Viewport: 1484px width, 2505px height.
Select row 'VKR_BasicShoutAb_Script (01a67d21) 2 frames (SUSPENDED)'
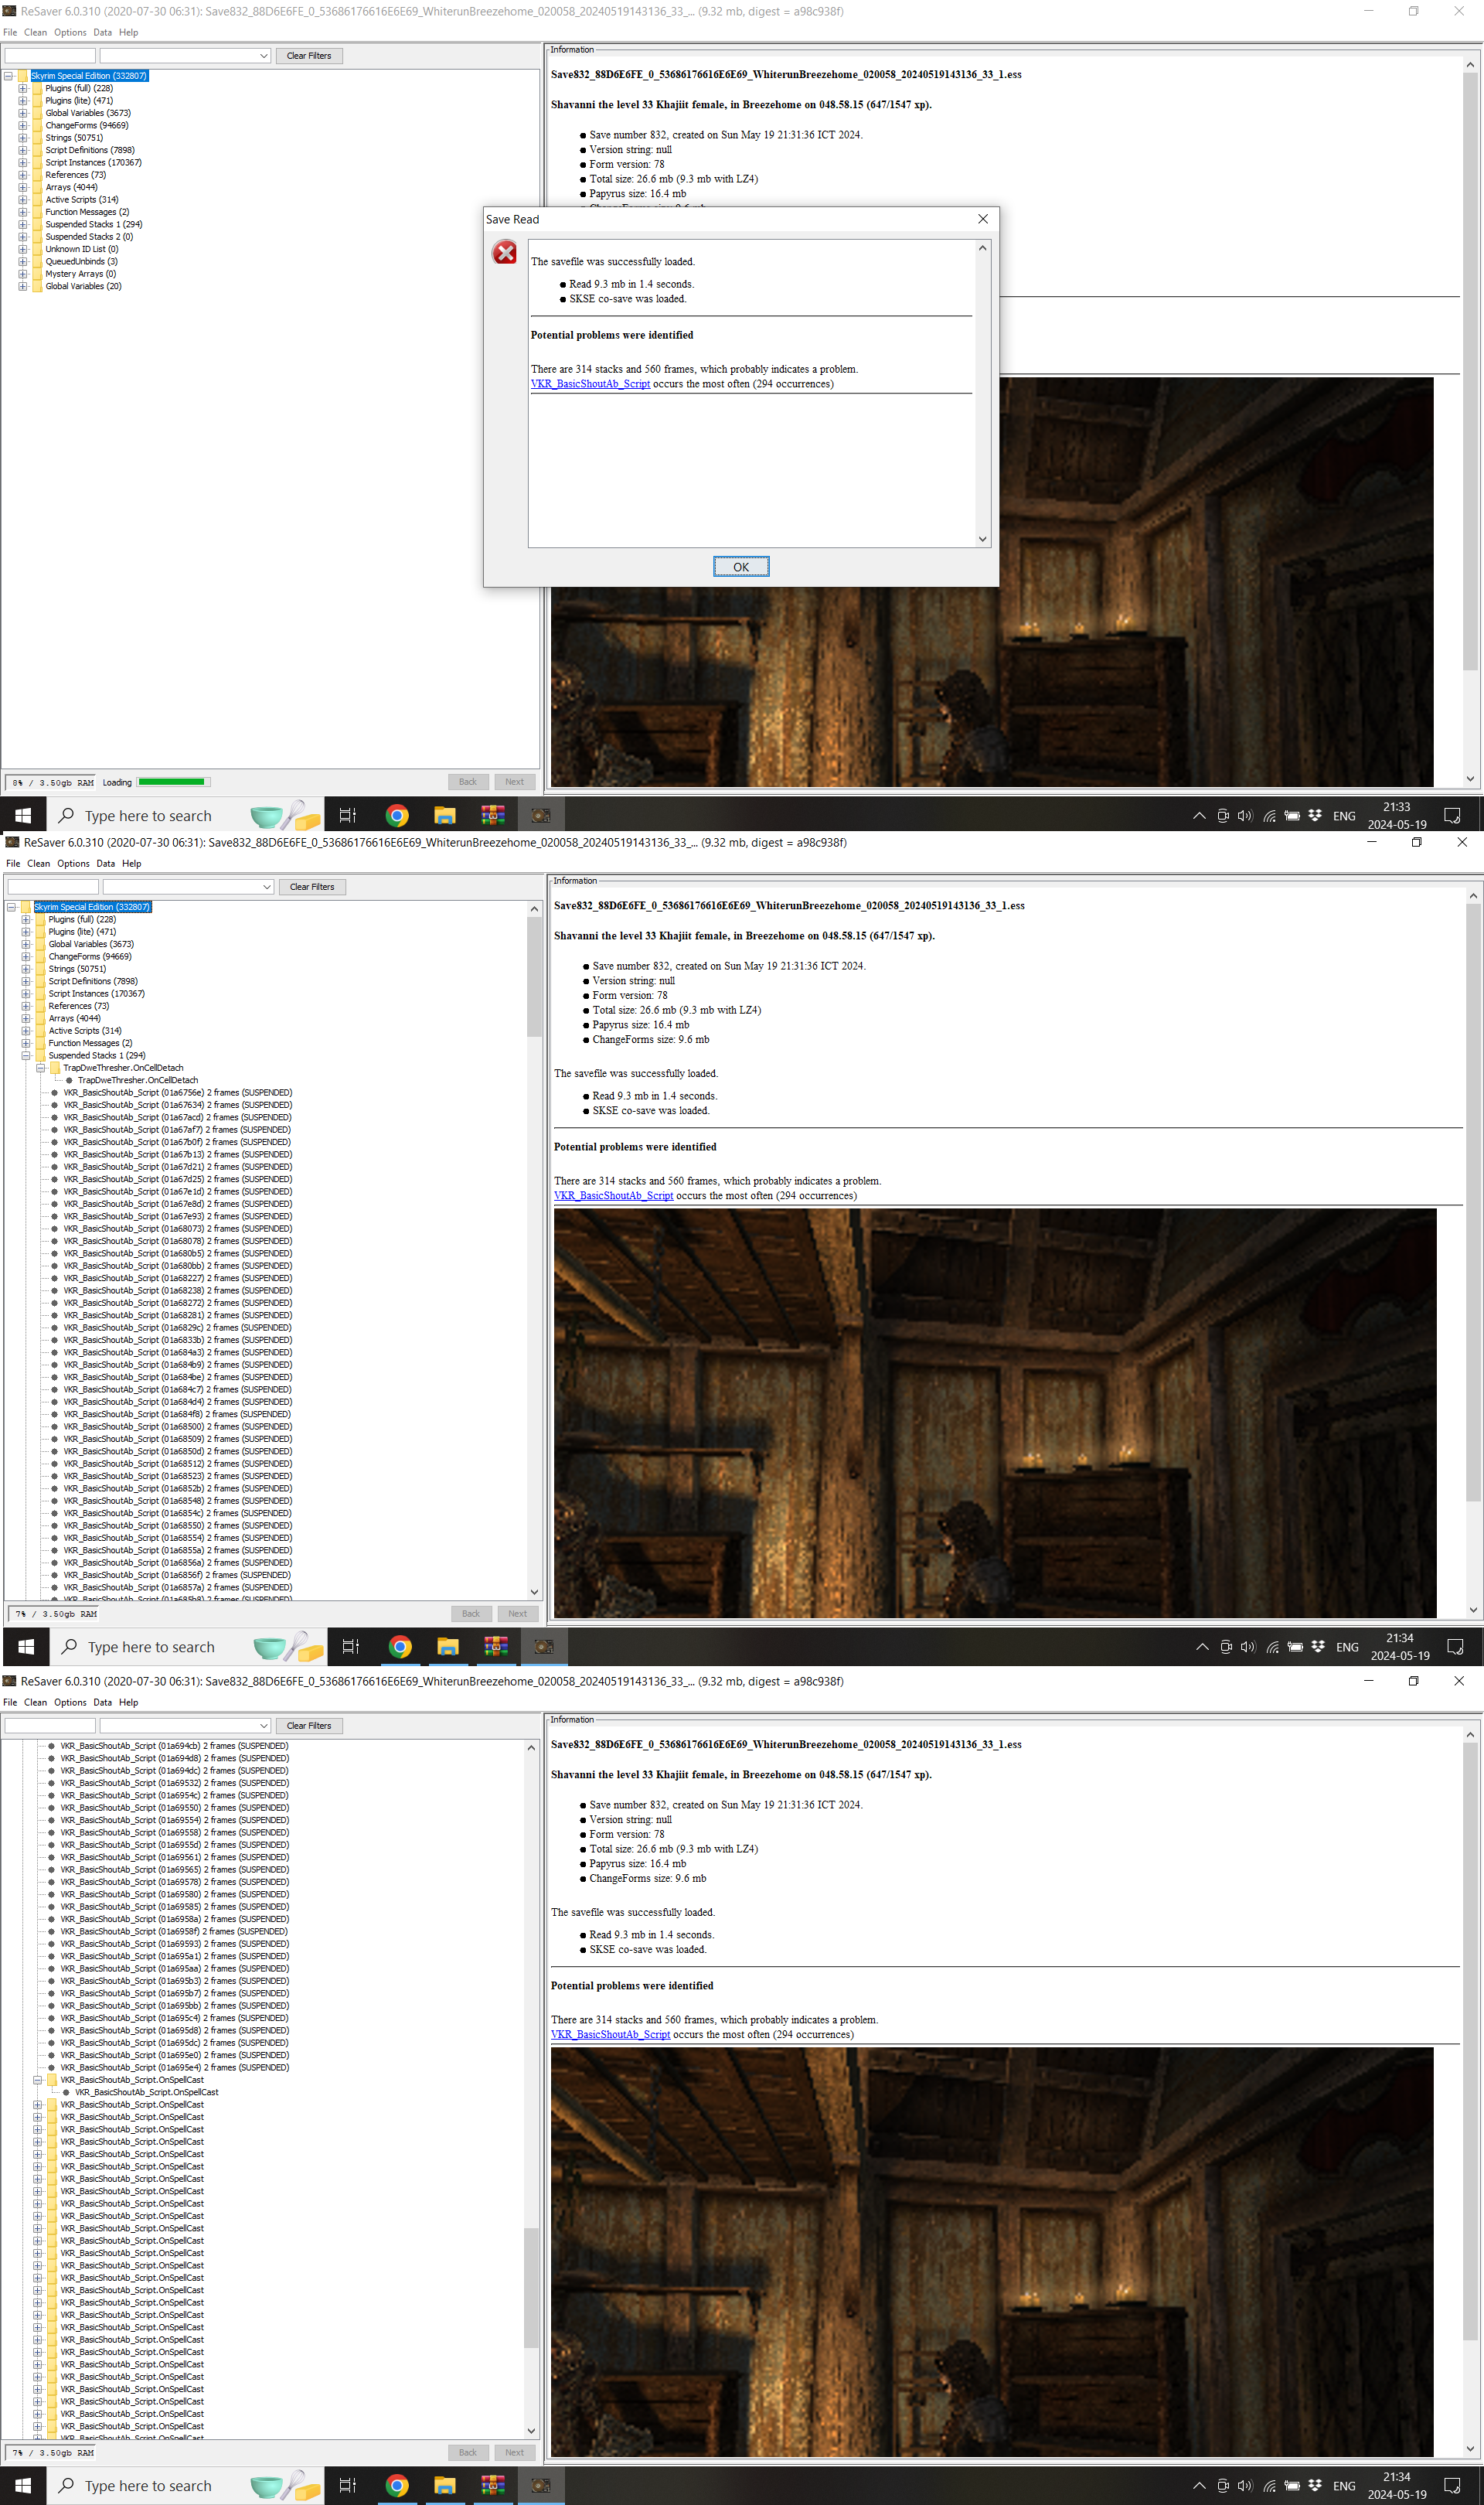point(178,1167)
